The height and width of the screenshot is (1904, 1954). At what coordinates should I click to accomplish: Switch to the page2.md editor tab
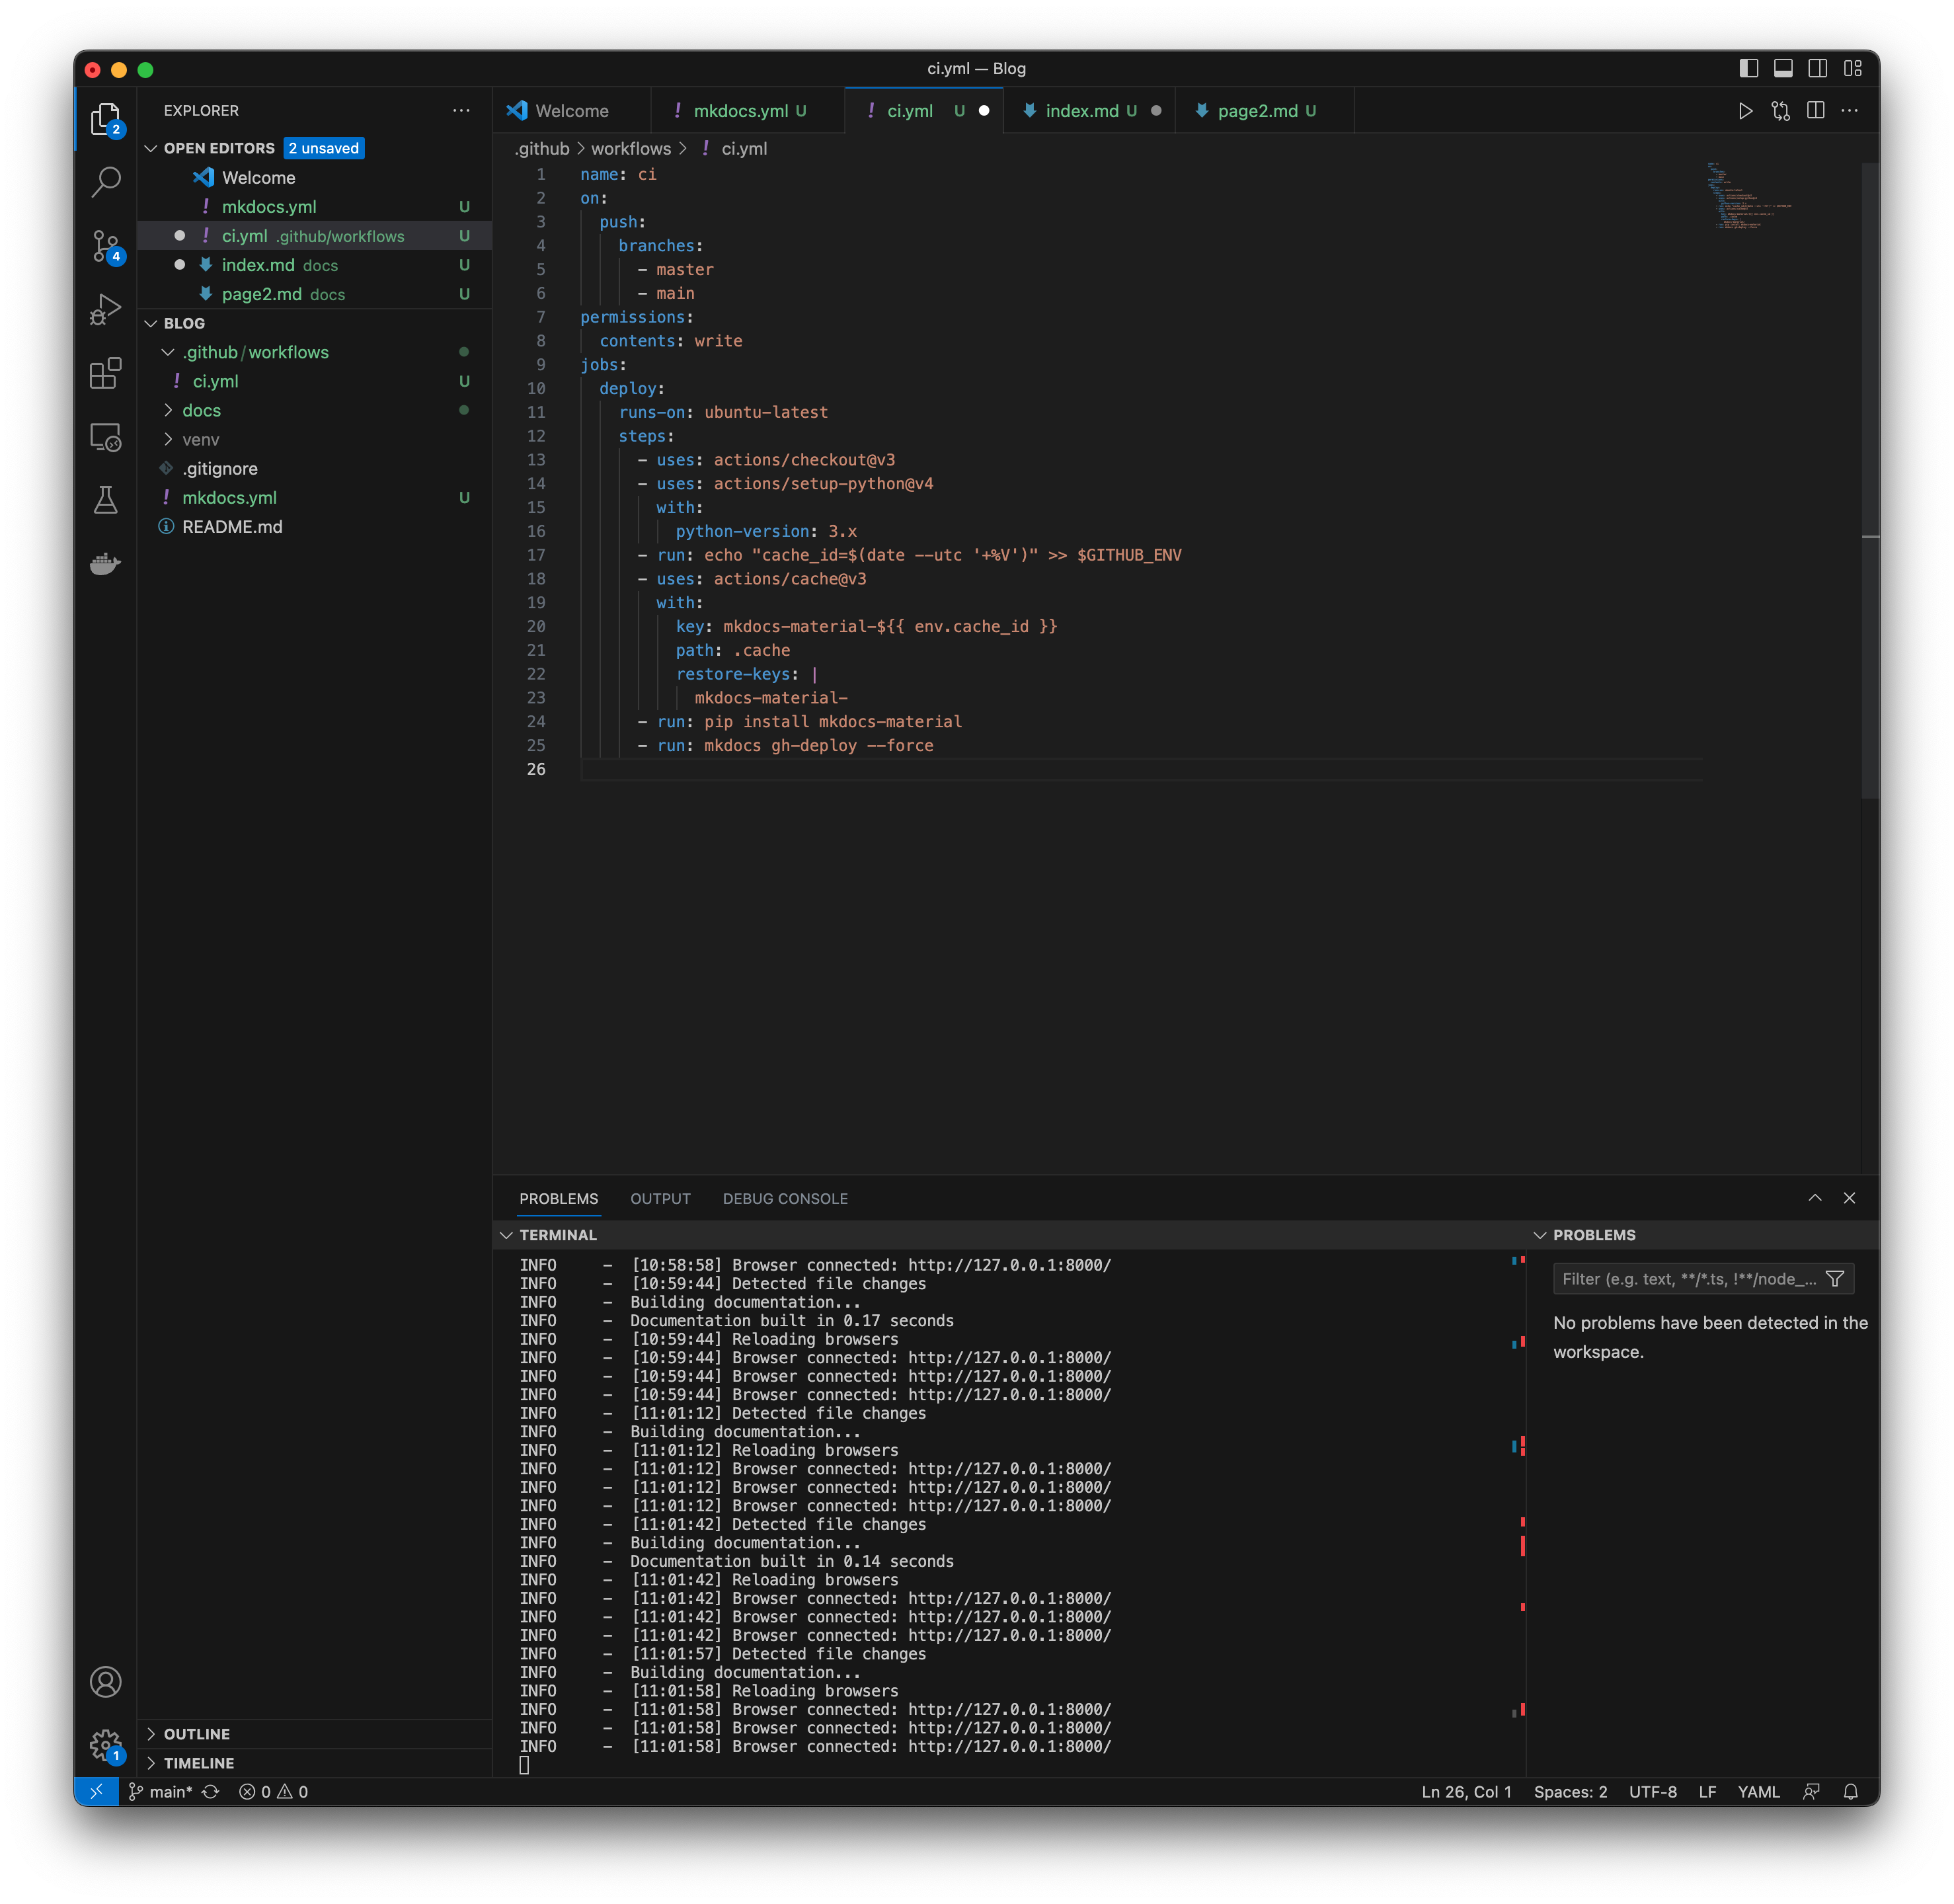(x=1264, y=111)
